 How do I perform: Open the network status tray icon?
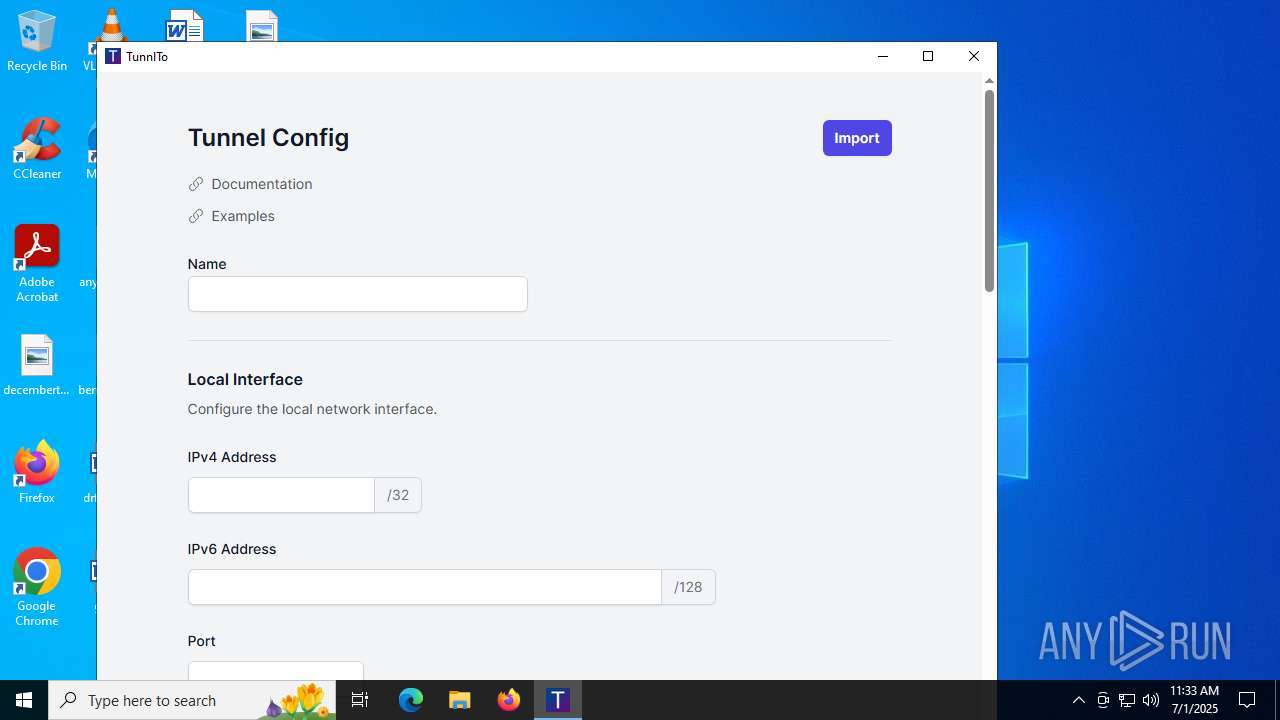pos(1127,700)
